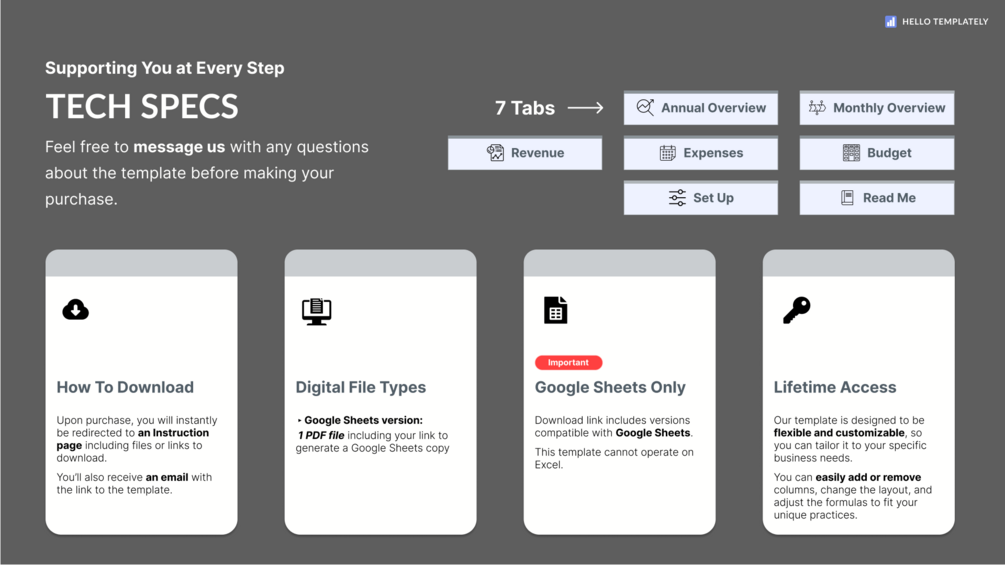Click the Digital File Types heading
Screen dimensions: 1005x565
click(x=361, y=387)
